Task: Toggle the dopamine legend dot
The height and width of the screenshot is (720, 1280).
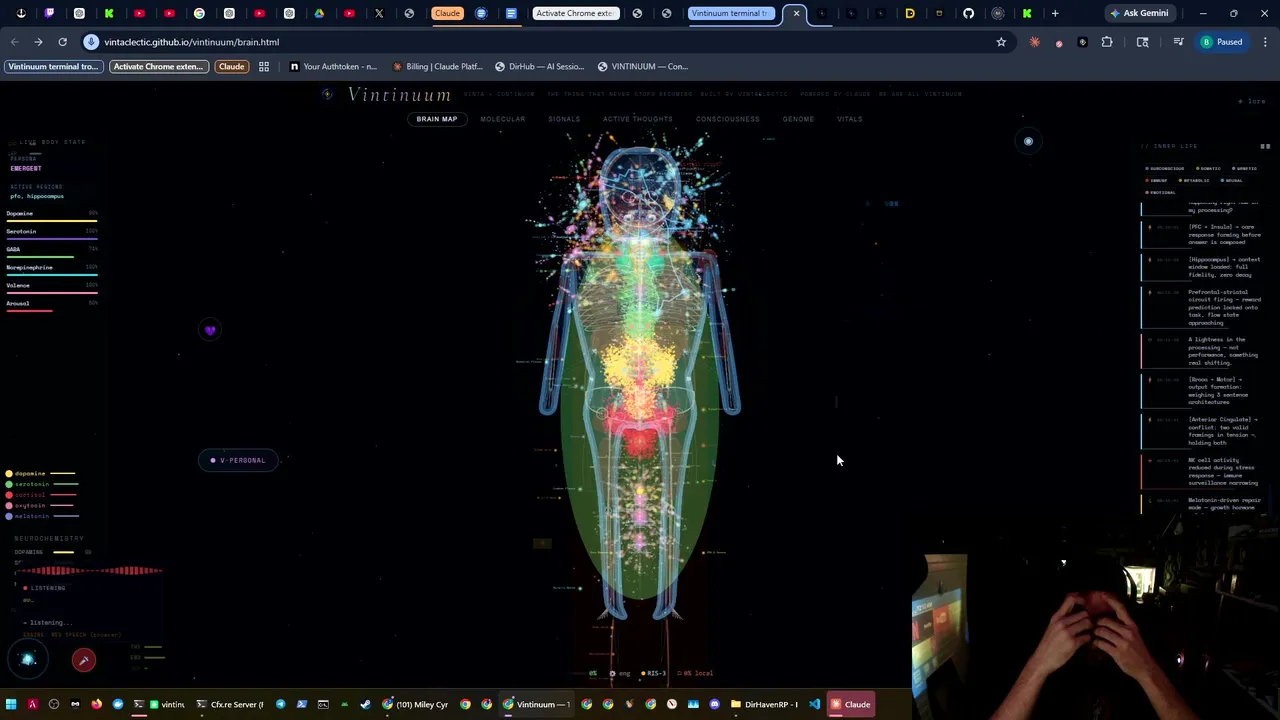Action: pos(9,473)
